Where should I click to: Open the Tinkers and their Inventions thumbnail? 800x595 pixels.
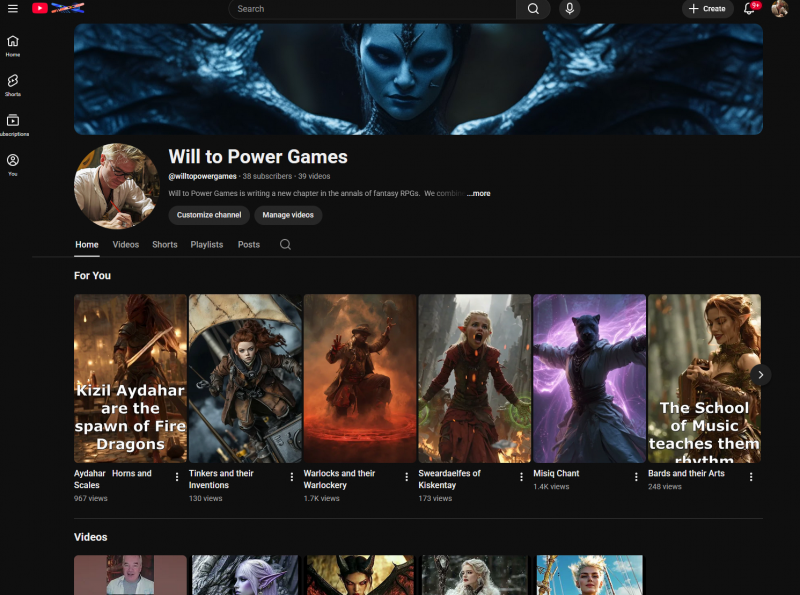244,378
